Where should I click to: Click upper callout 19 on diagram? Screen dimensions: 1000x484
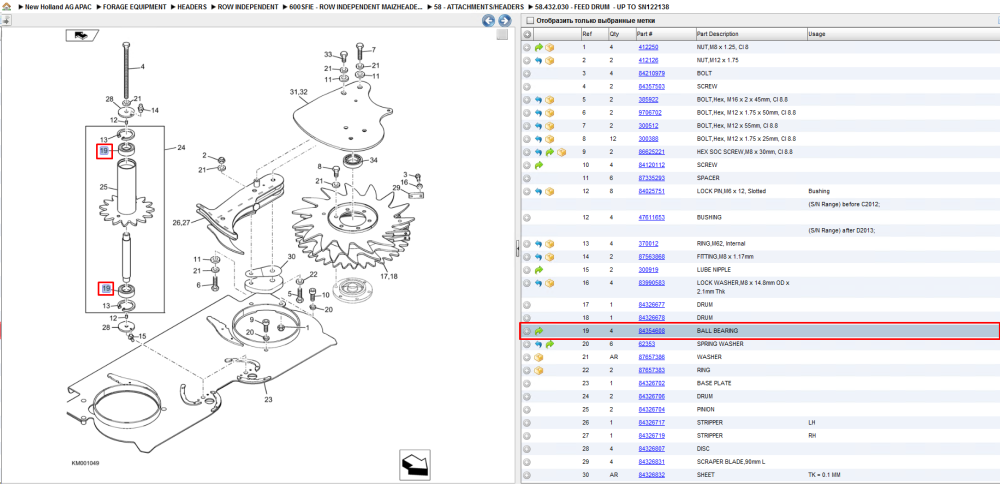click(x=105, y=151)
